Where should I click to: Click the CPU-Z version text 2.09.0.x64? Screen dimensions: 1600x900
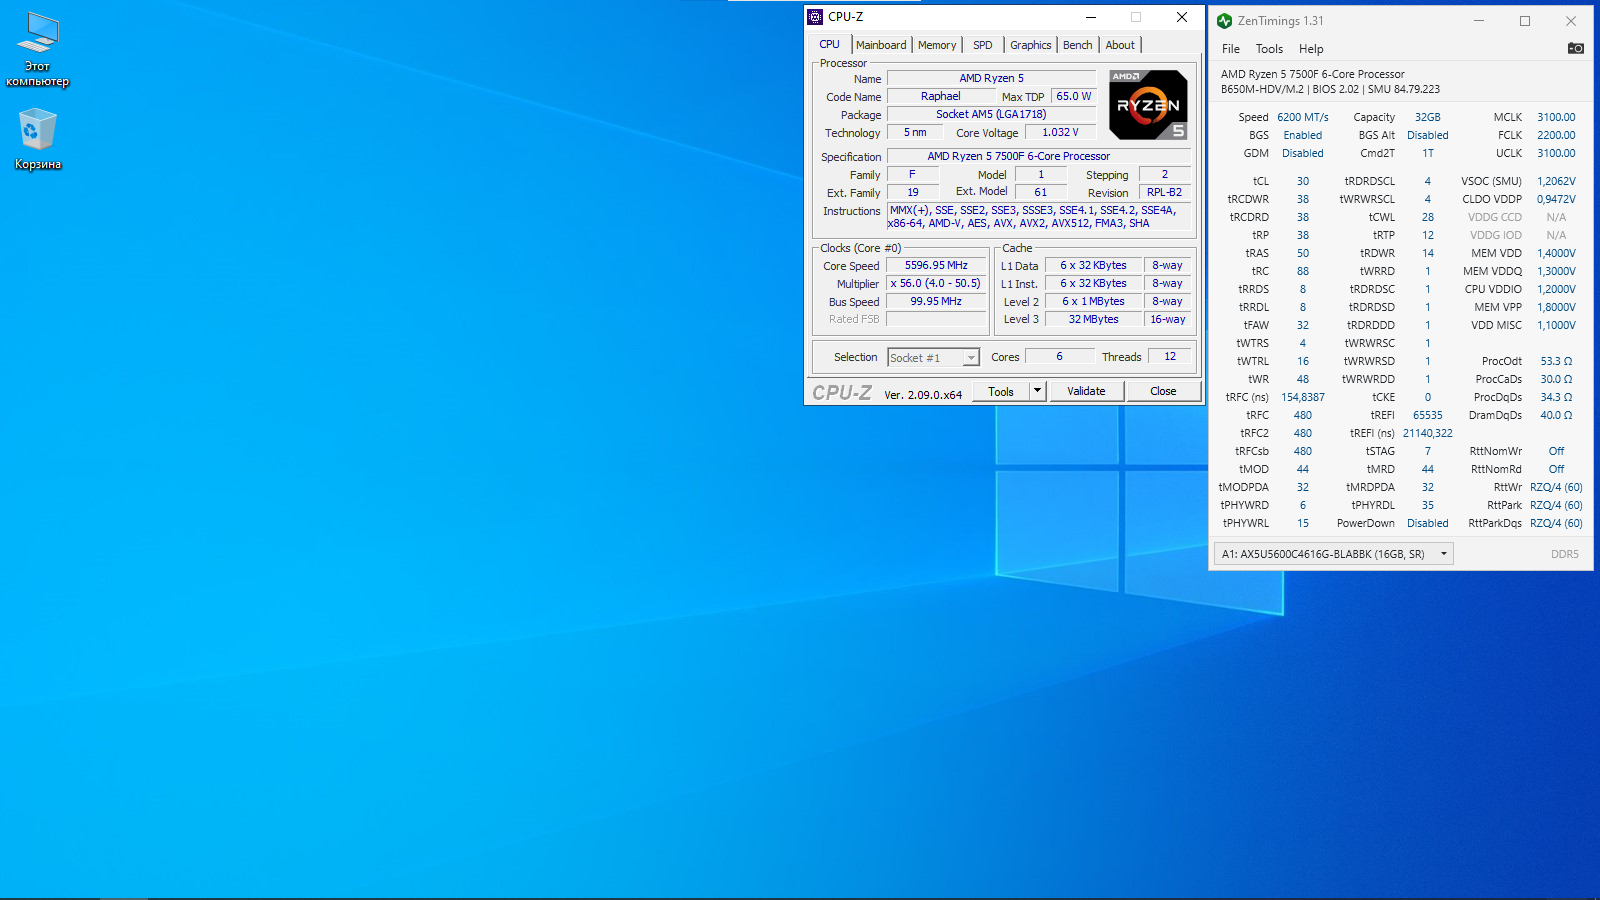click(x=923, y=395)
